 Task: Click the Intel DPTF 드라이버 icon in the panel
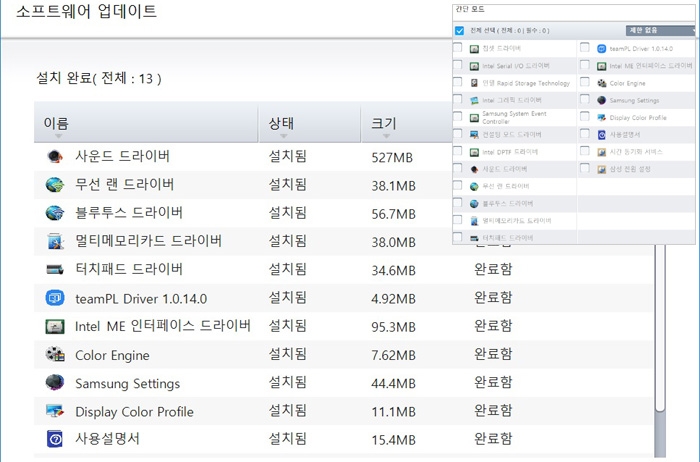474,152
